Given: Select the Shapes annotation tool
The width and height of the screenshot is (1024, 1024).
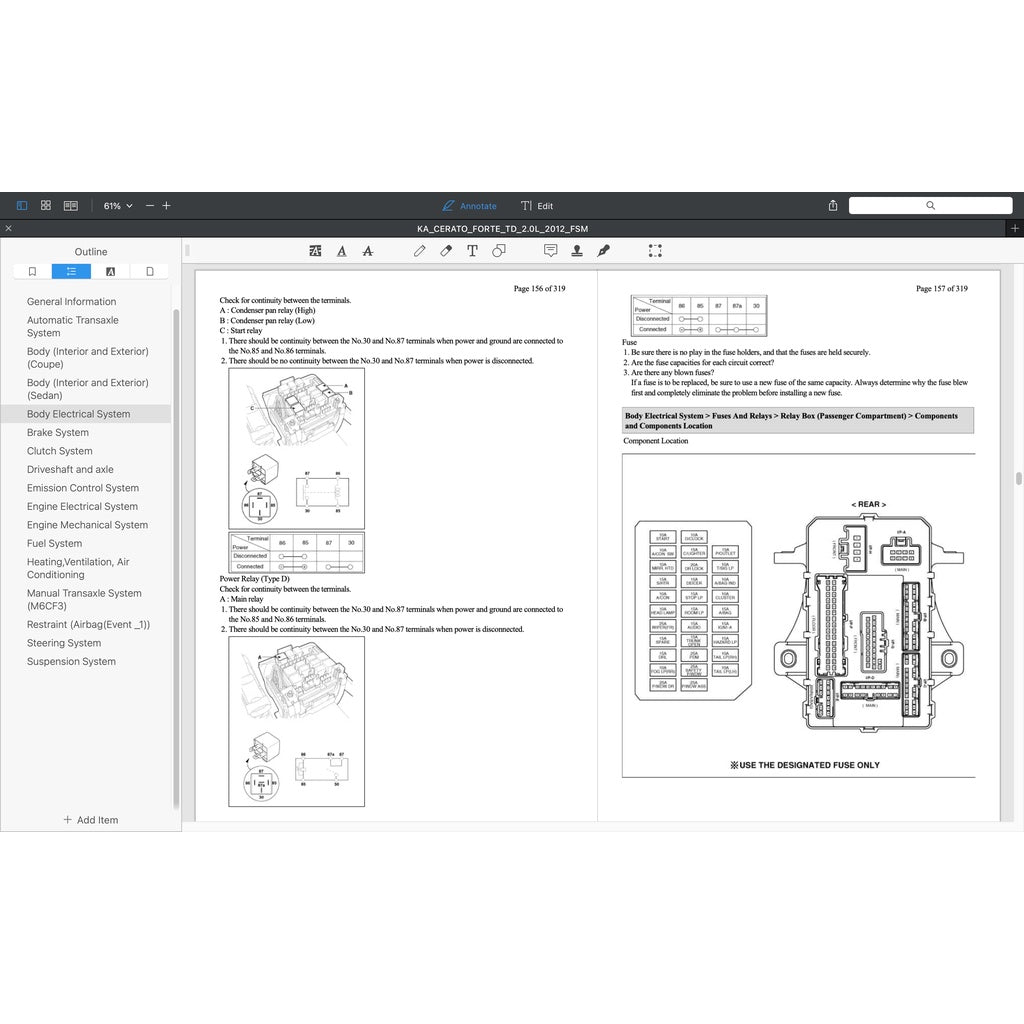Looking at the screenshot, I should 499,250.
